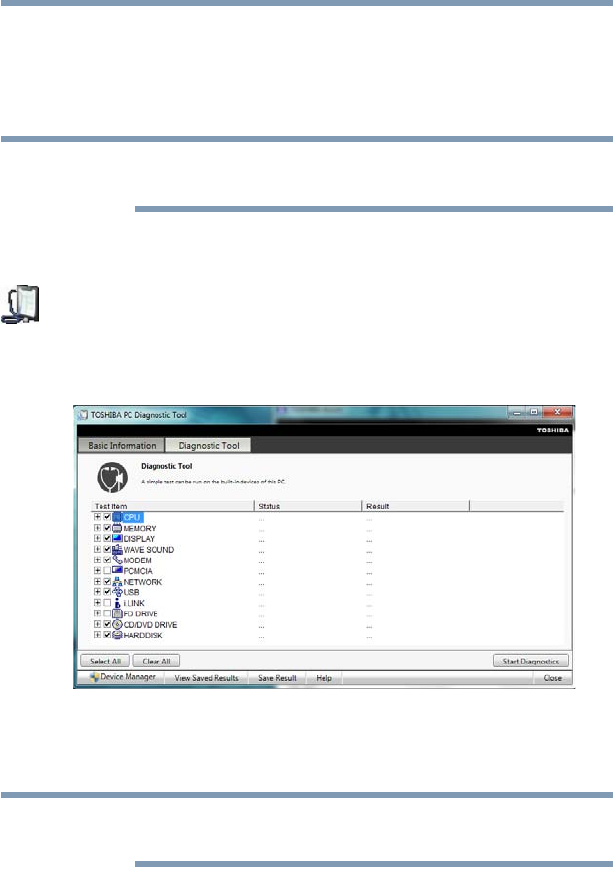The image size is (613, 877).
Task: Uncheck the CPU test checkbox
Action: [107, 517]
